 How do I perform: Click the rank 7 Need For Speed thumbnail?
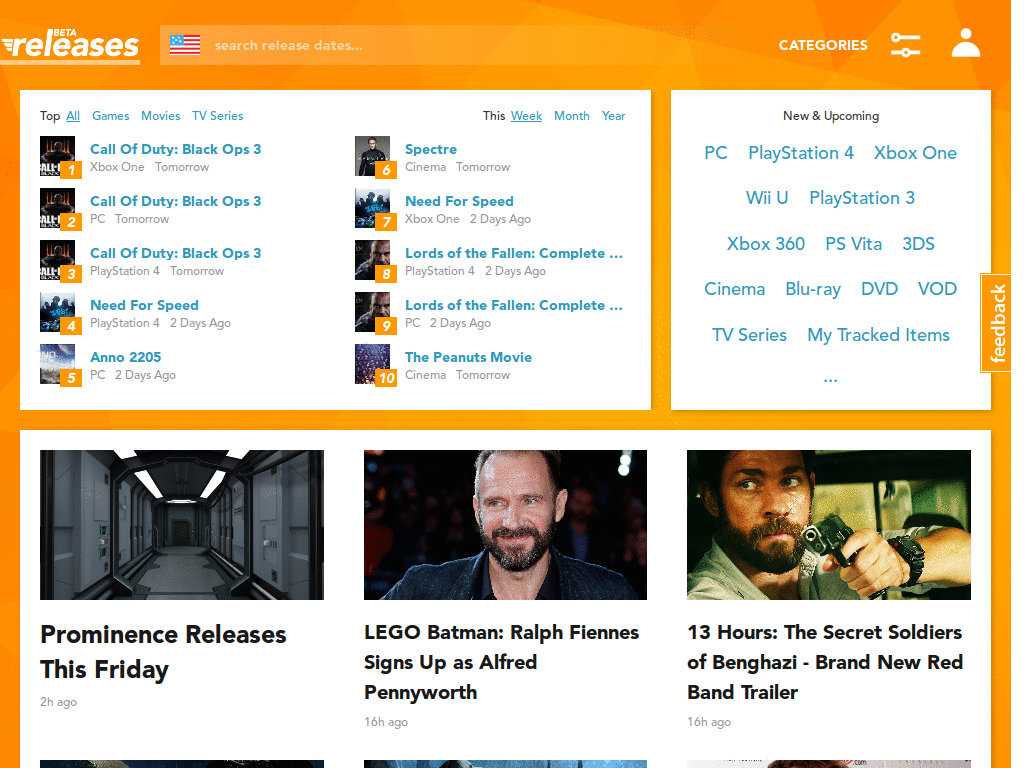pos(372,208)
